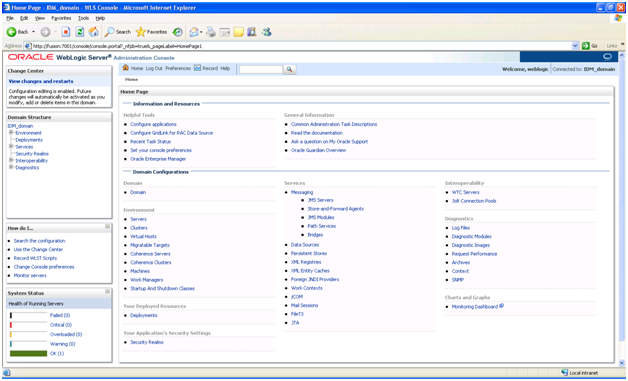628x381 pixels.
Task: Open the Edit menu
Action: pos(24,18)
